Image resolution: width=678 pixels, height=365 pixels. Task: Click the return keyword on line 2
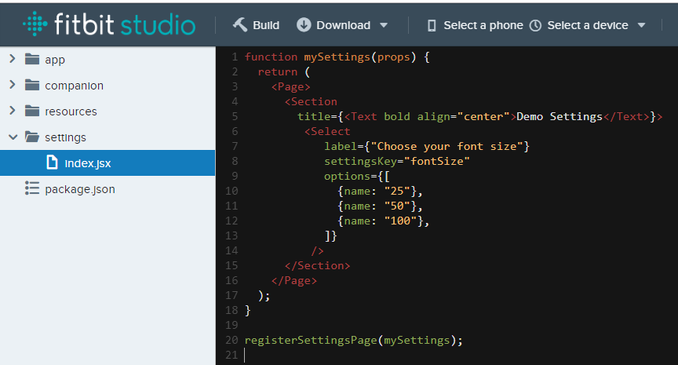(x=278, y=72)
